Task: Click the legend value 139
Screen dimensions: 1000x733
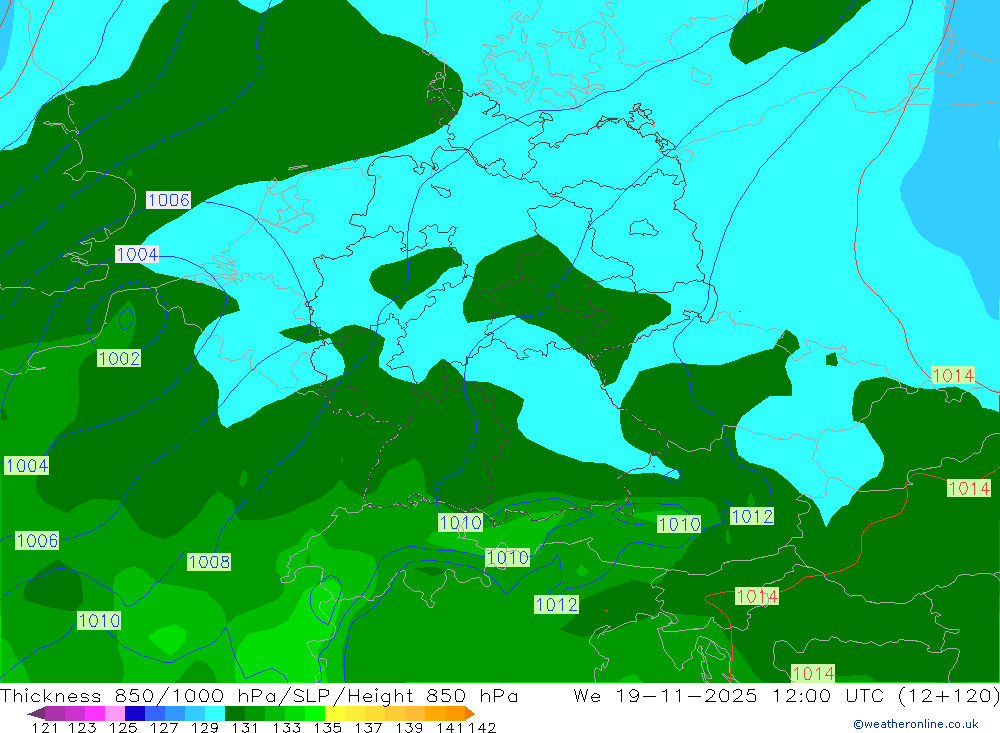Action: (409, 728)
